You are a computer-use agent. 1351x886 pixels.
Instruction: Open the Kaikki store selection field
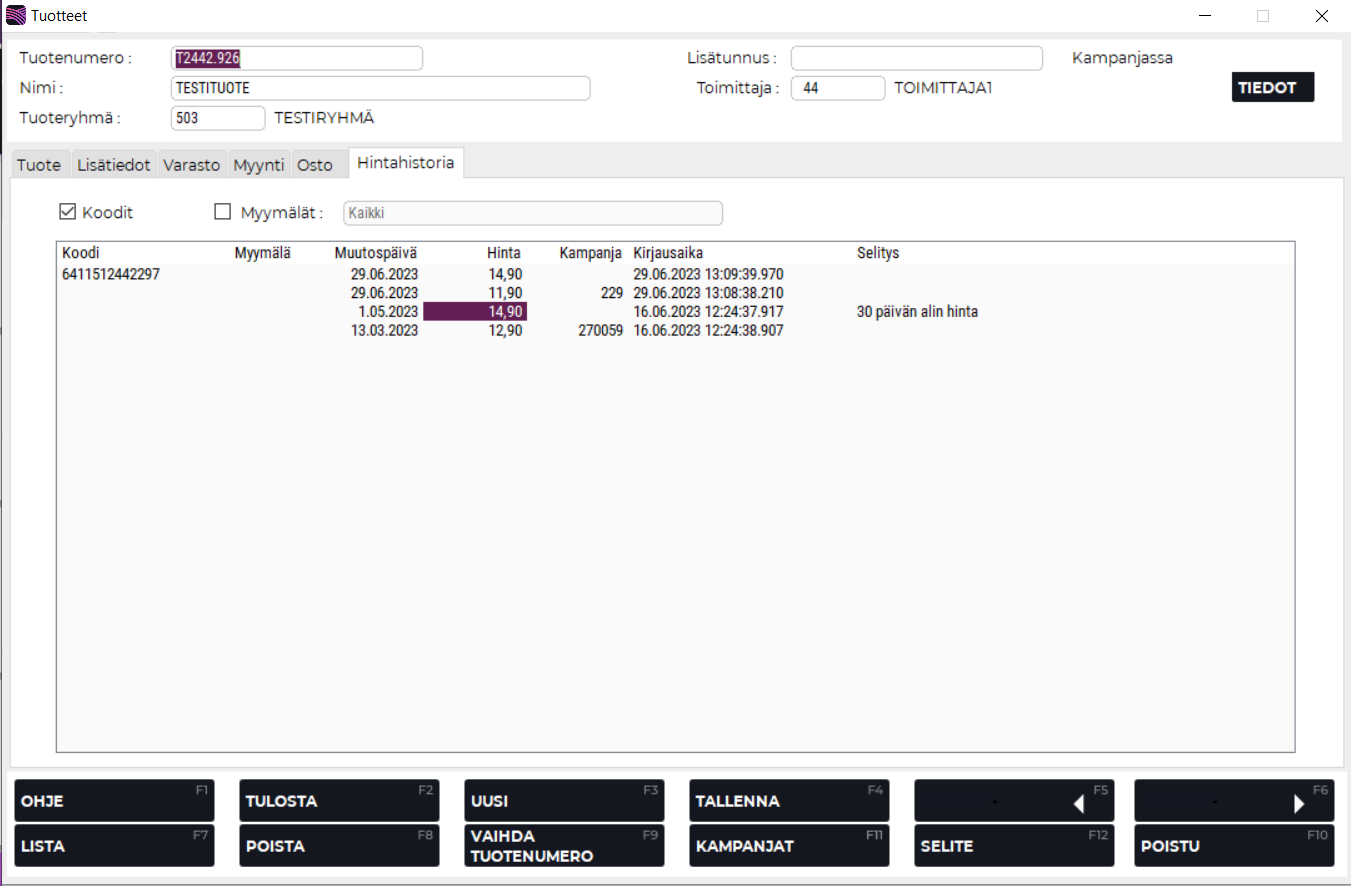(x=532, y=213)
